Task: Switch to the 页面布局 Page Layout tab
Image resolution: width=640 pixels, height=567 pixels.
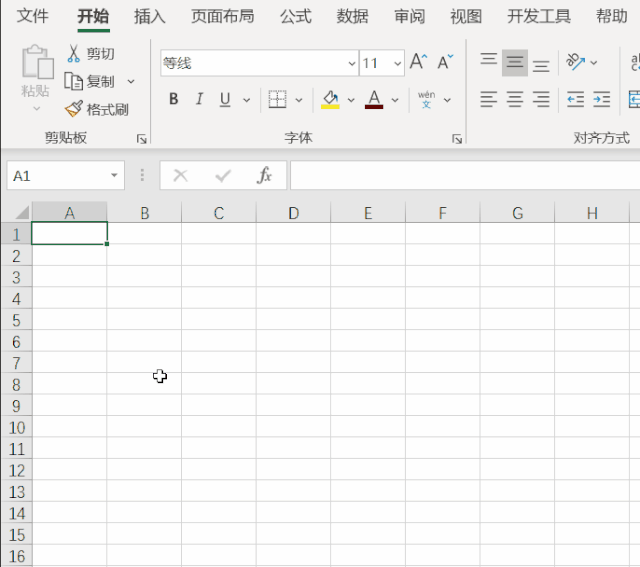Action: pos(223,16)
